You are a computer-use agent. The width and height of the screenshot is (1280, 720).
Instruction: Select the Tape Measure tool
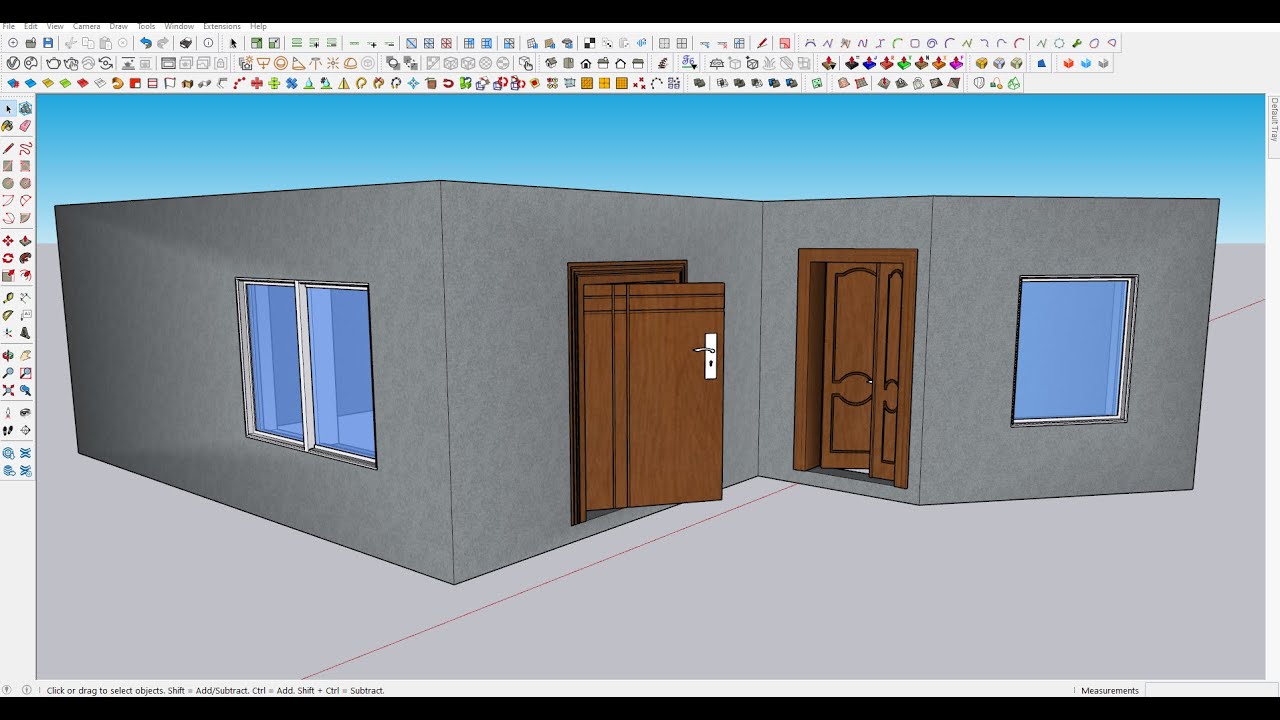click(x=8, y=298)
